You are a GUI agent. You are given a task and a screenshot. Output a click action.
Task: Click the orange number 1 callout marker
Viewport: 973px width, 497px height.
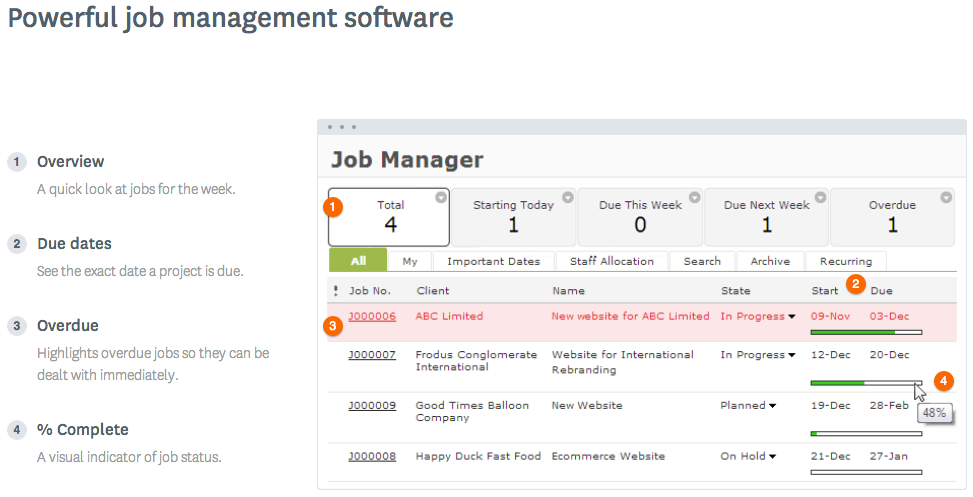335,207
